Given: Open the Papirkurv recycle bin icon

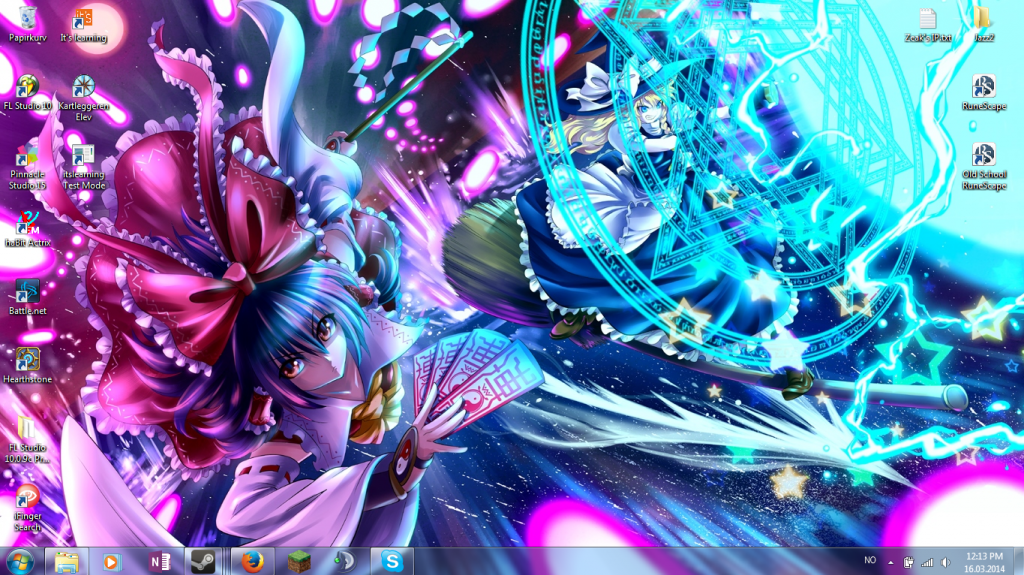Looking at the screenshot, I should 28,18.
